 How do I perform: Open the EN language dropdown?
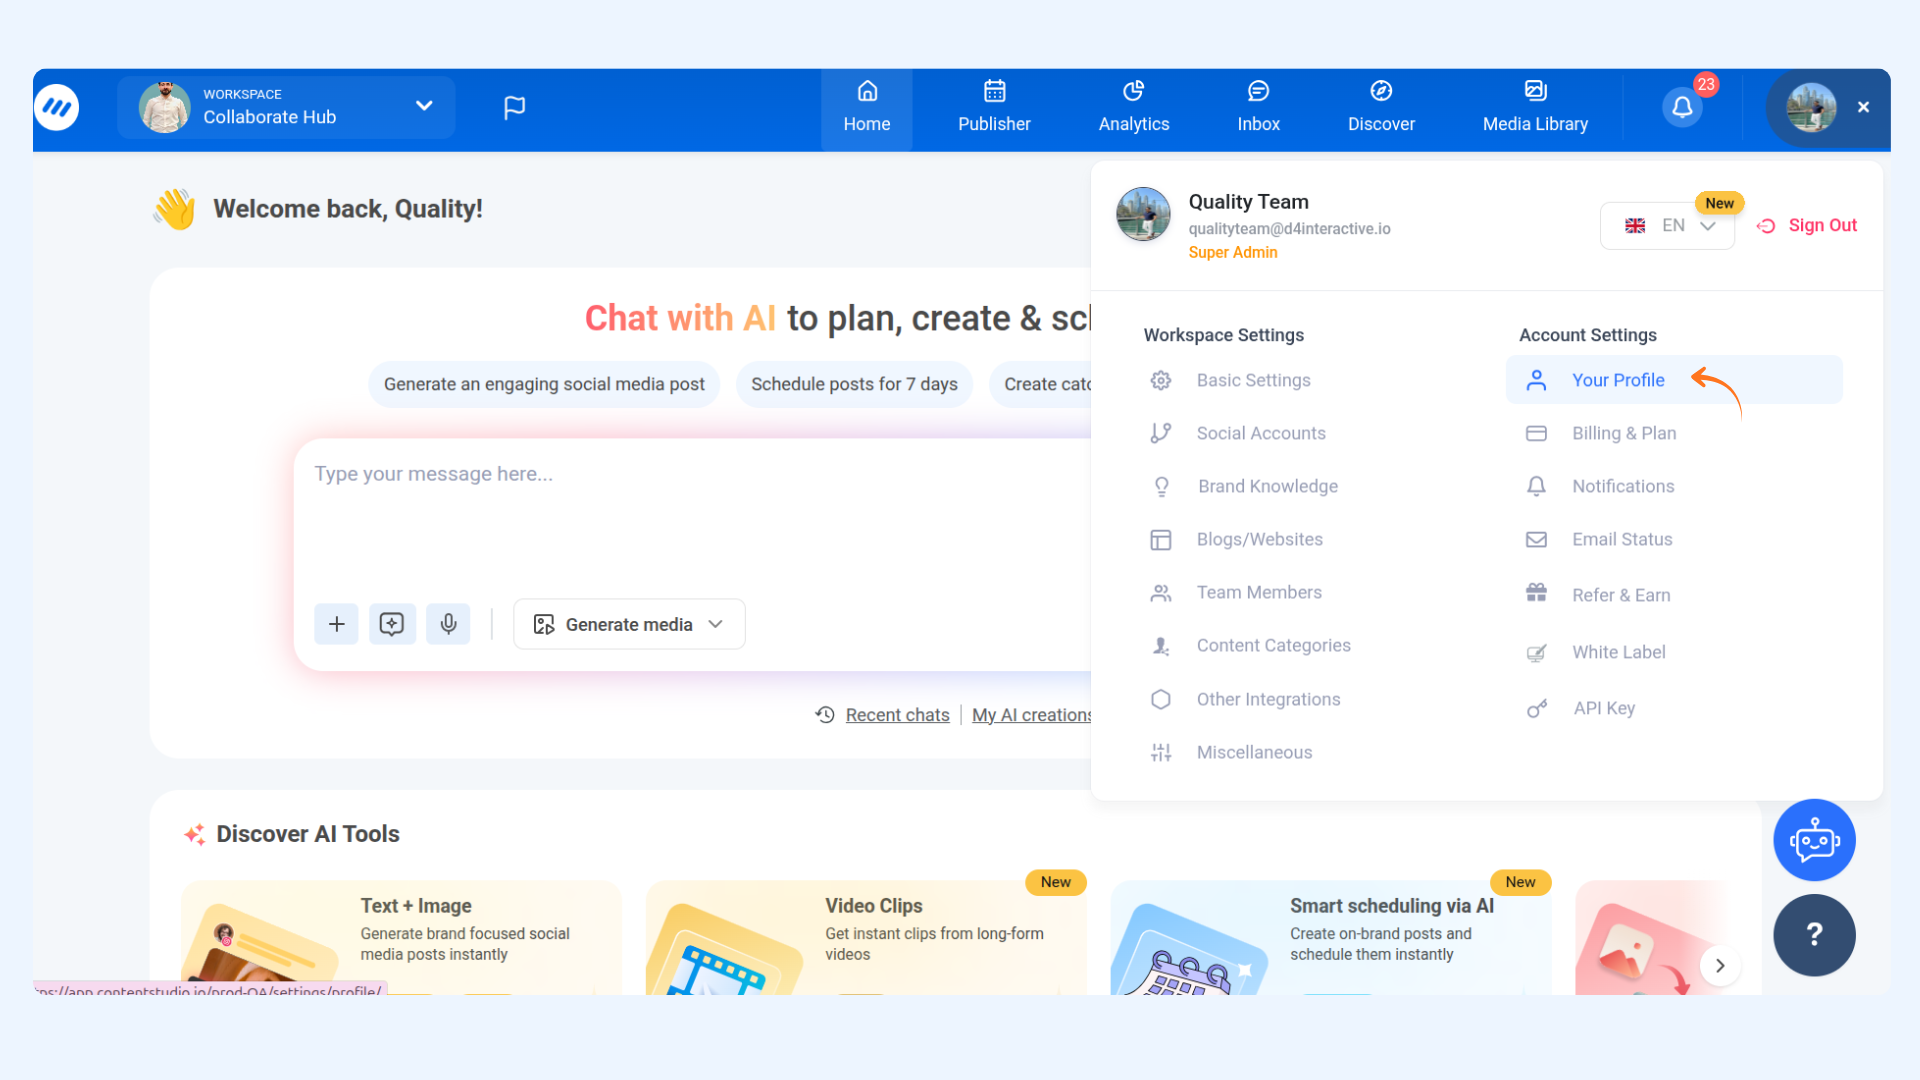click(x=1667, y=226)
